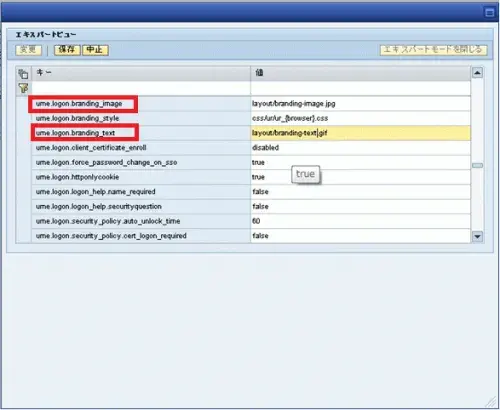This screenshot has height=410, width=500.
Task: Click the キー column filter input field
Action: click(x=141, y=89)
